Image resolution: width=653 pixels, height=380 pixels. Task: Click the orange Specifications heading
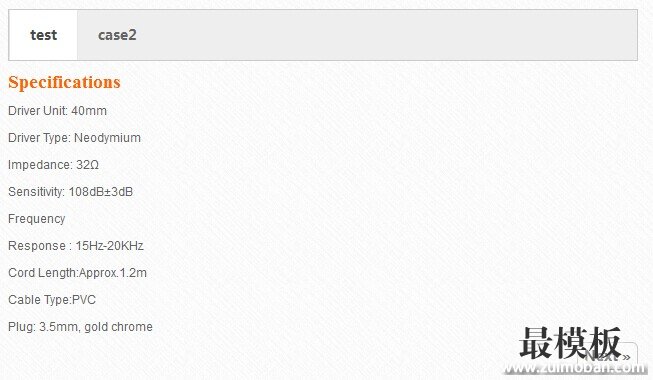64,82
